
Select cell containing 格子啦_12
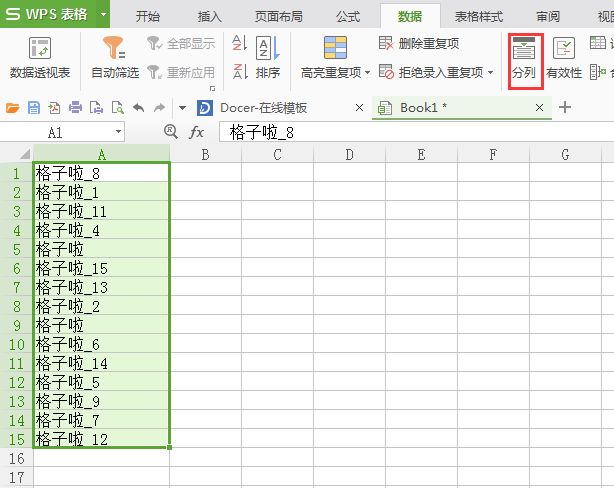(x=101, y=439)
